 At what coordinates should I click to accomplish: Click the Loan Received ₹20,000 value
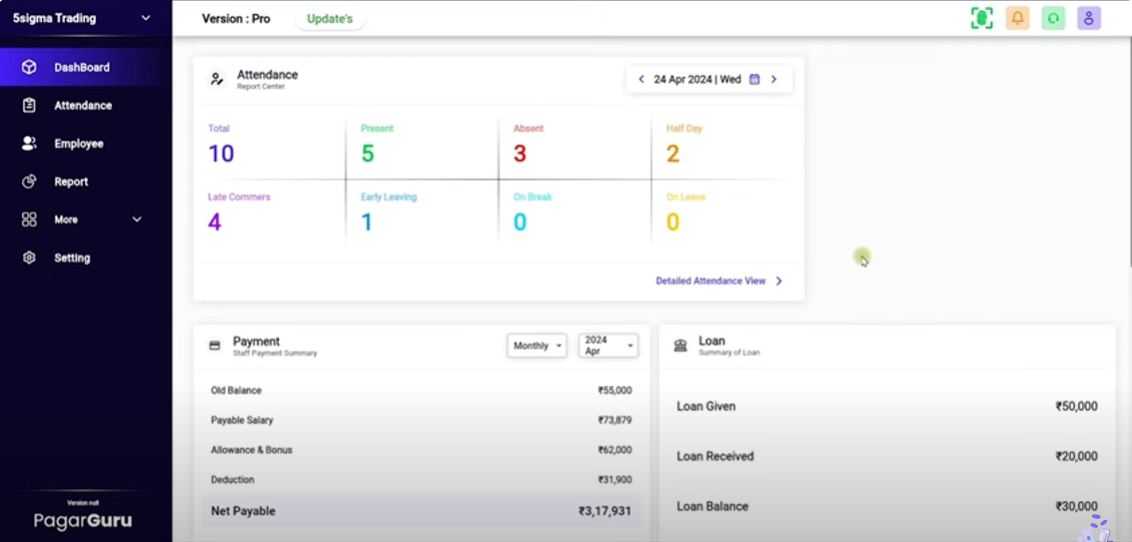(x=1076, y=456)
